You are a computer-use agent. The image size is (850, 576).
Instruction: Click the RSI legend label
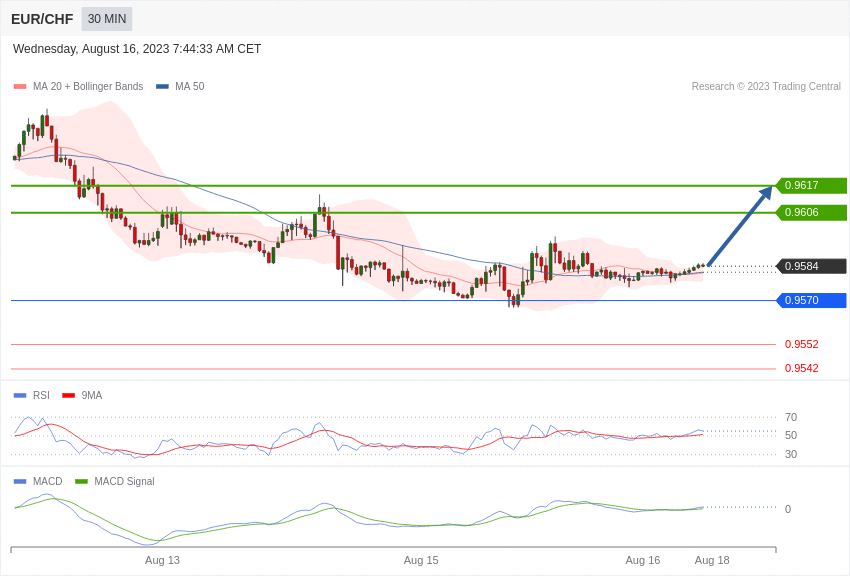[x=41, y=396]
